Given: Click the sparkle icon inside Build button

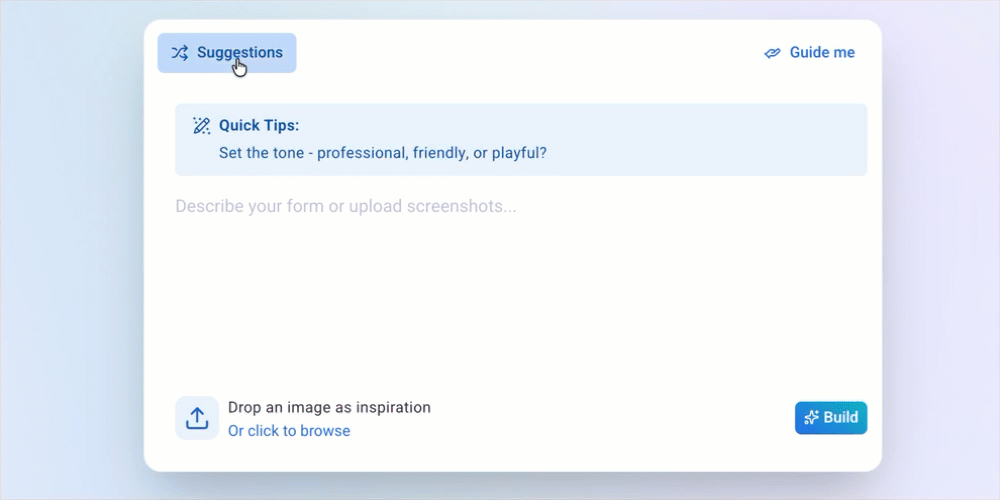Looking at the screenshot, I should point(811,418).
